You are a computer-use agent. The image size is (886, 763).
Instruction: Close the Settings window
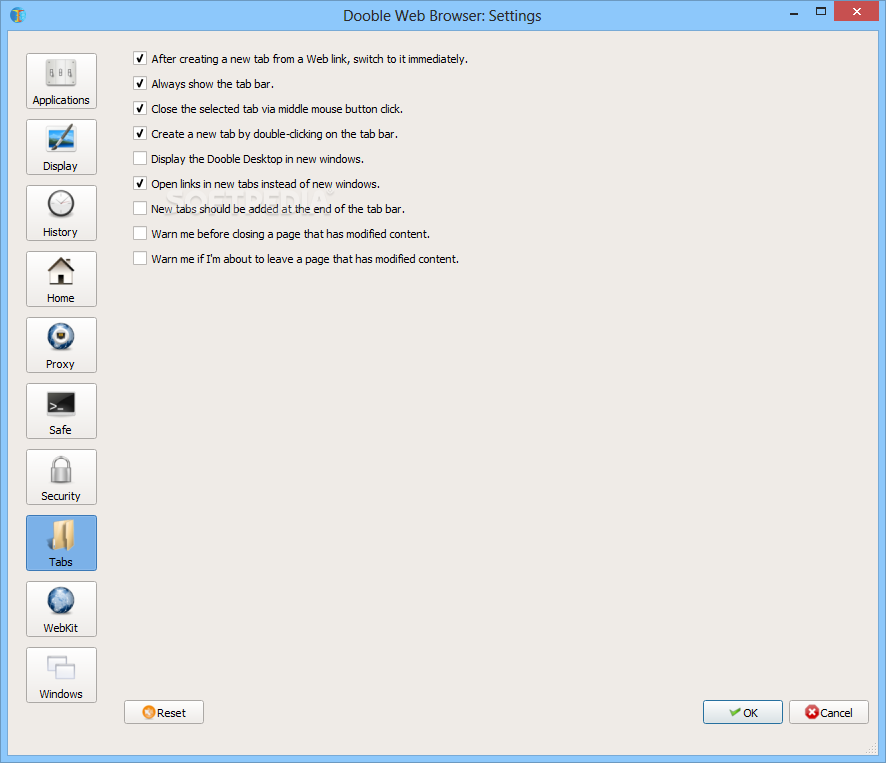pos(857,11)
